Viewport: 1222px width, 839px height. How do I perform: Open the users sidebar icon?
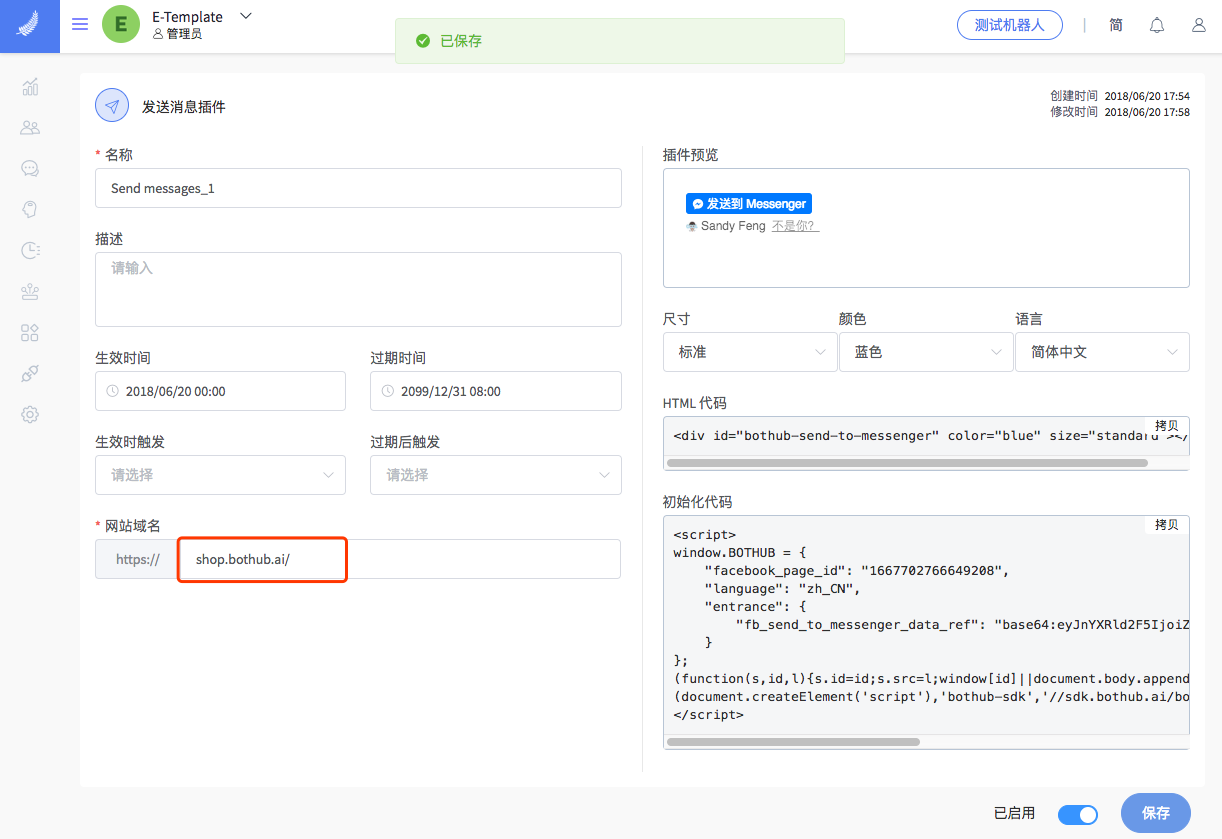click(30, 128)
